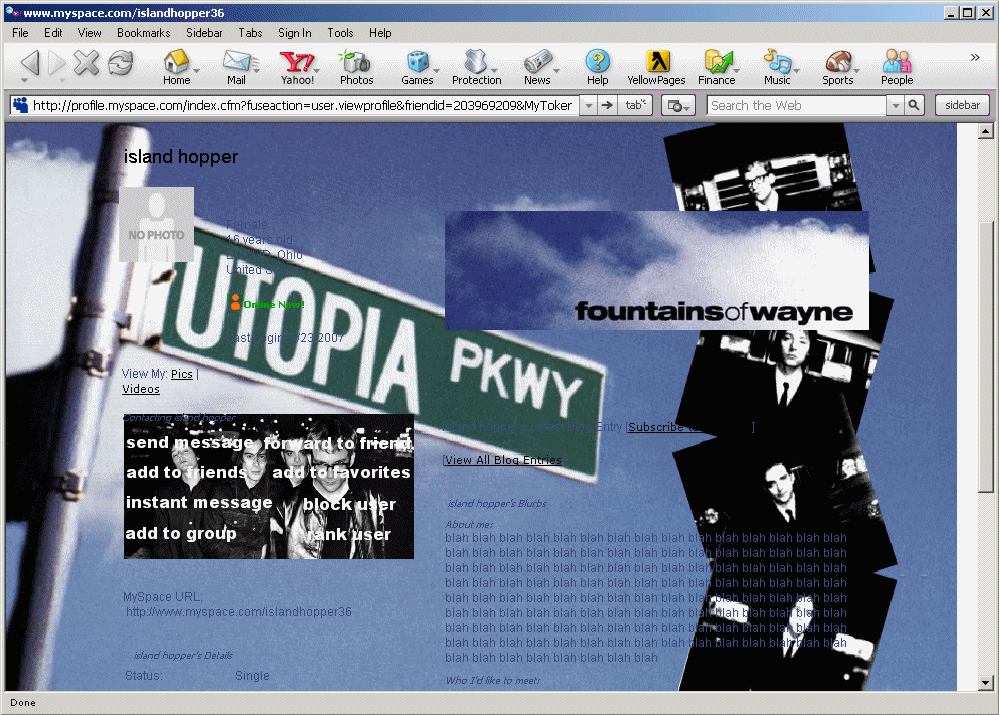This screenshot has height=715, width=999.
Task: Stop loading the page
Action: tap(87, 63)
